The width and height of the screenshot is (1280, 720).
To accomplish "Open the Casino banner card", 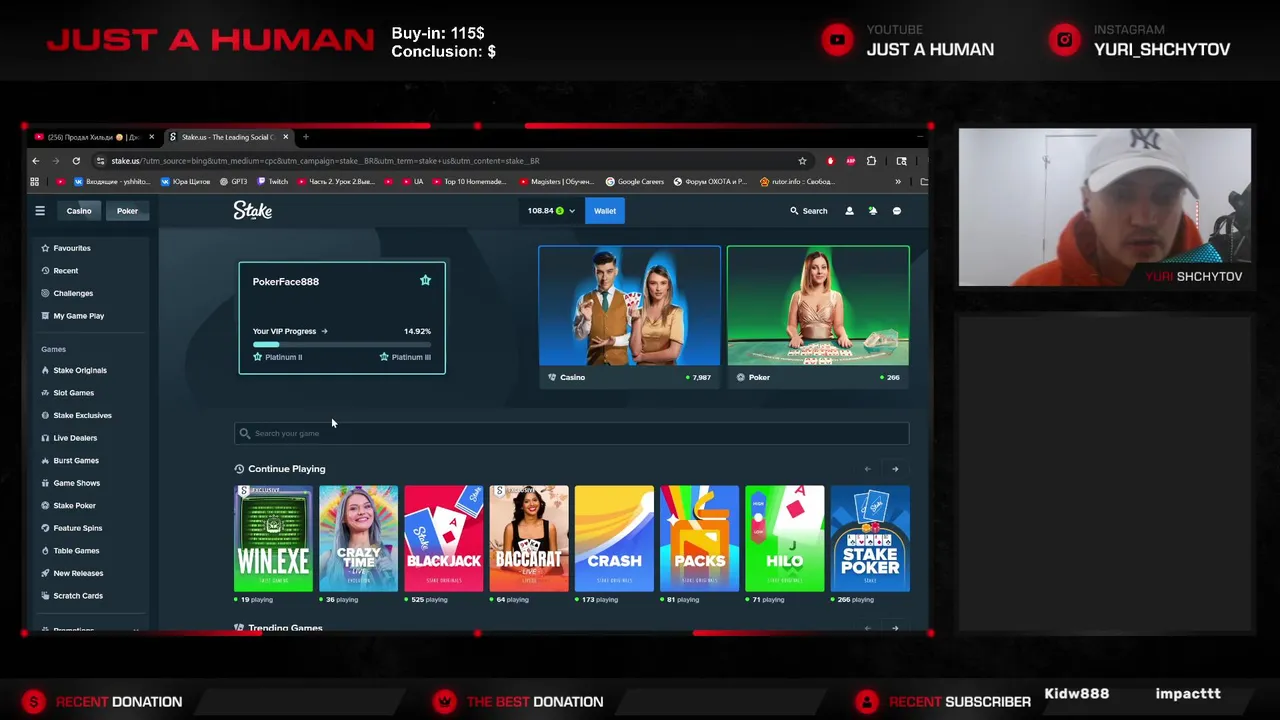I will tap(630, 316).
